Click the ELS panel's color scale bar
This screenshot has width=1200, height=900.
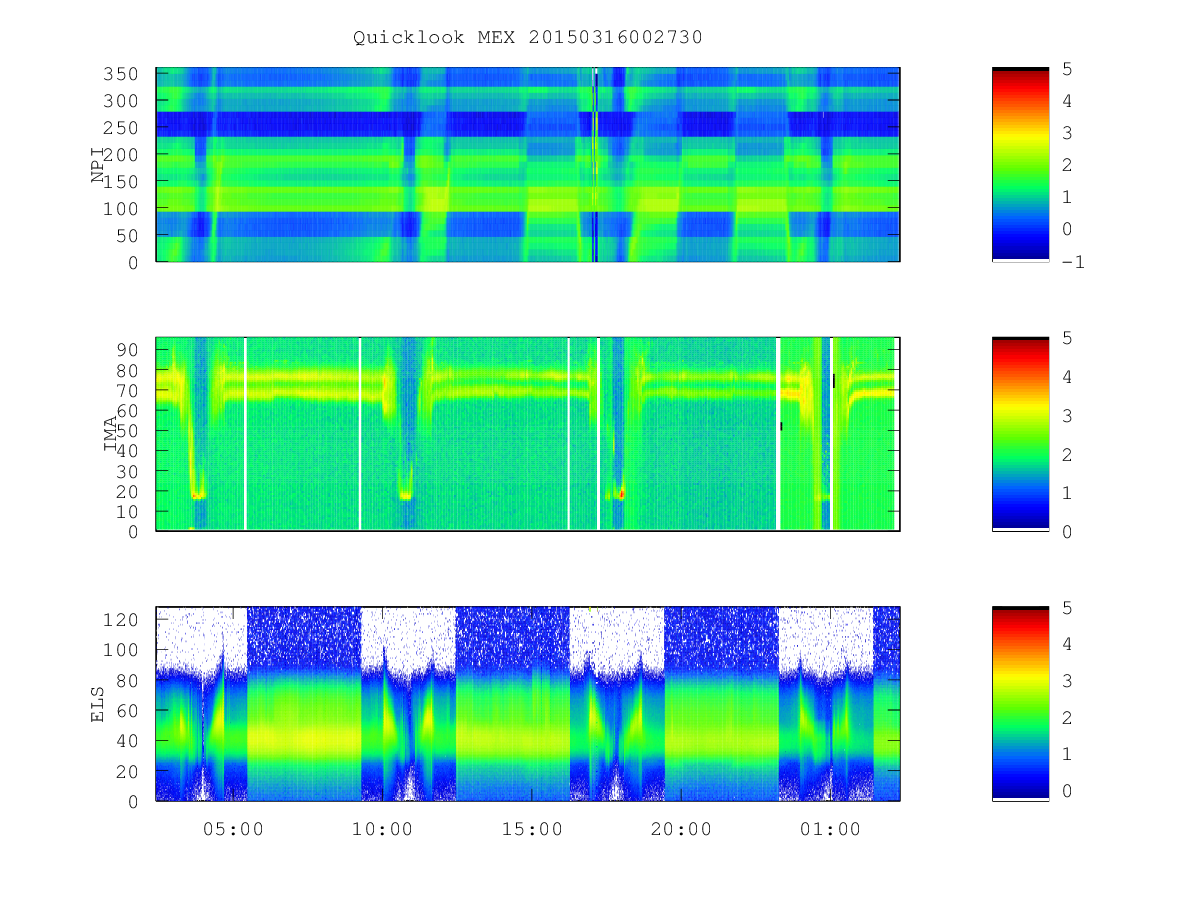1020,703
